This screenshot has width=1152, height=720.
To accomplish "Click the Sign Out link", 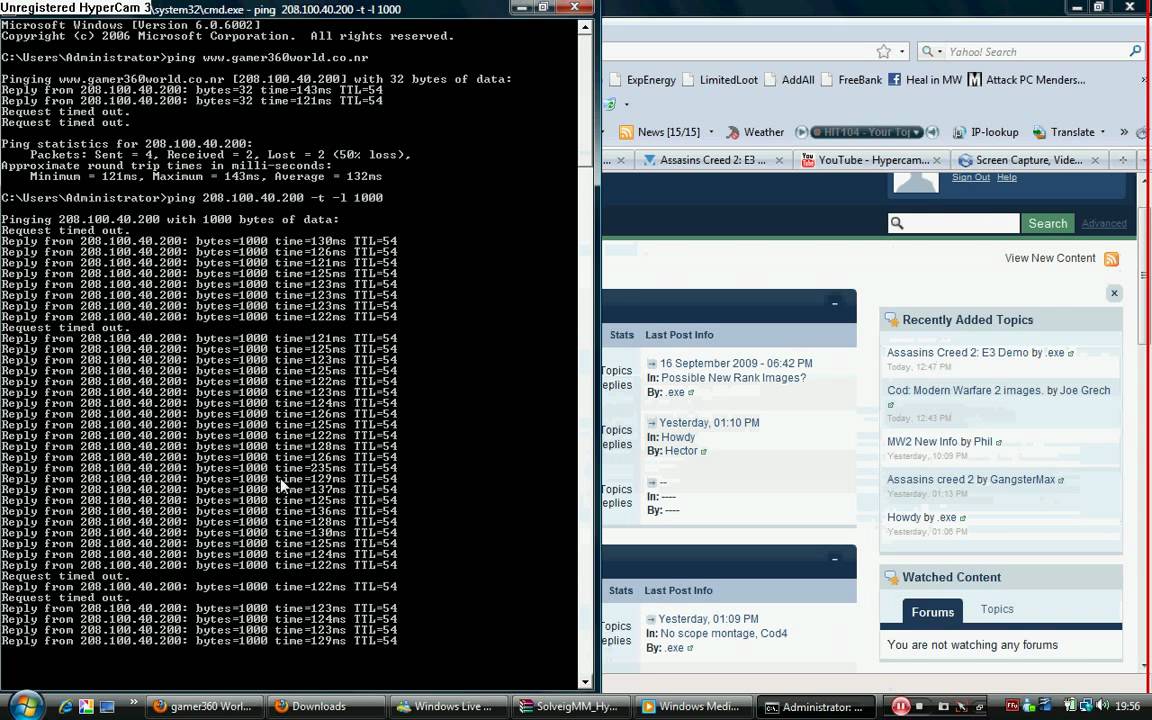I will coord(971,178).
